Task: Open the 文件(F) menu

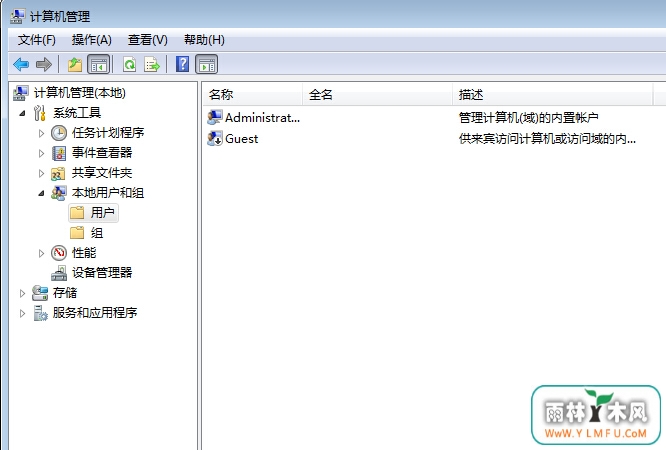Action: [37, 40]
